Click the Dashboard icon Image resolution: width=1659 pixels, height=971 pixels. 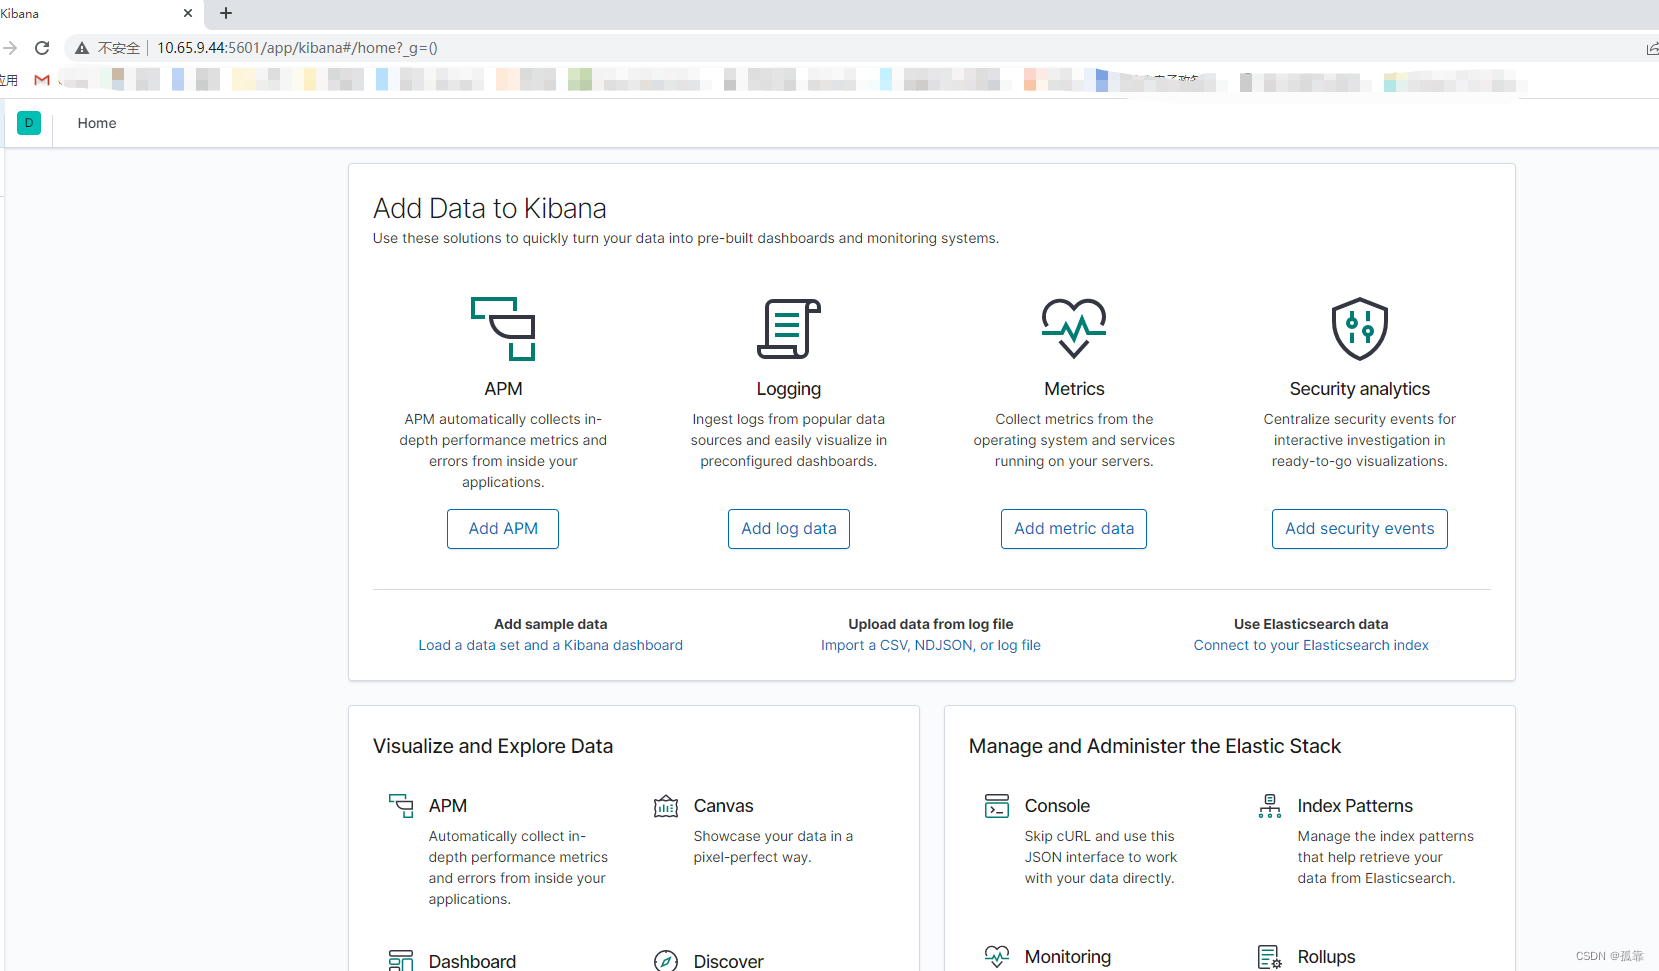coord(401,961)
